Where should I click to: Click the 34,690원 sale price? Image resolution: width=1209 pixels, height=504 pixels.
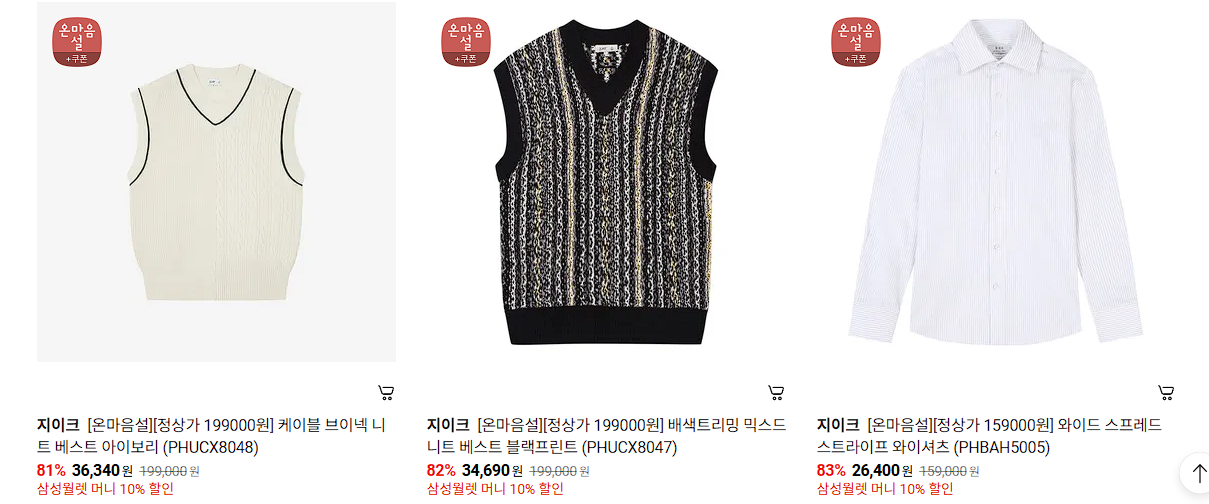click(492, 470)
